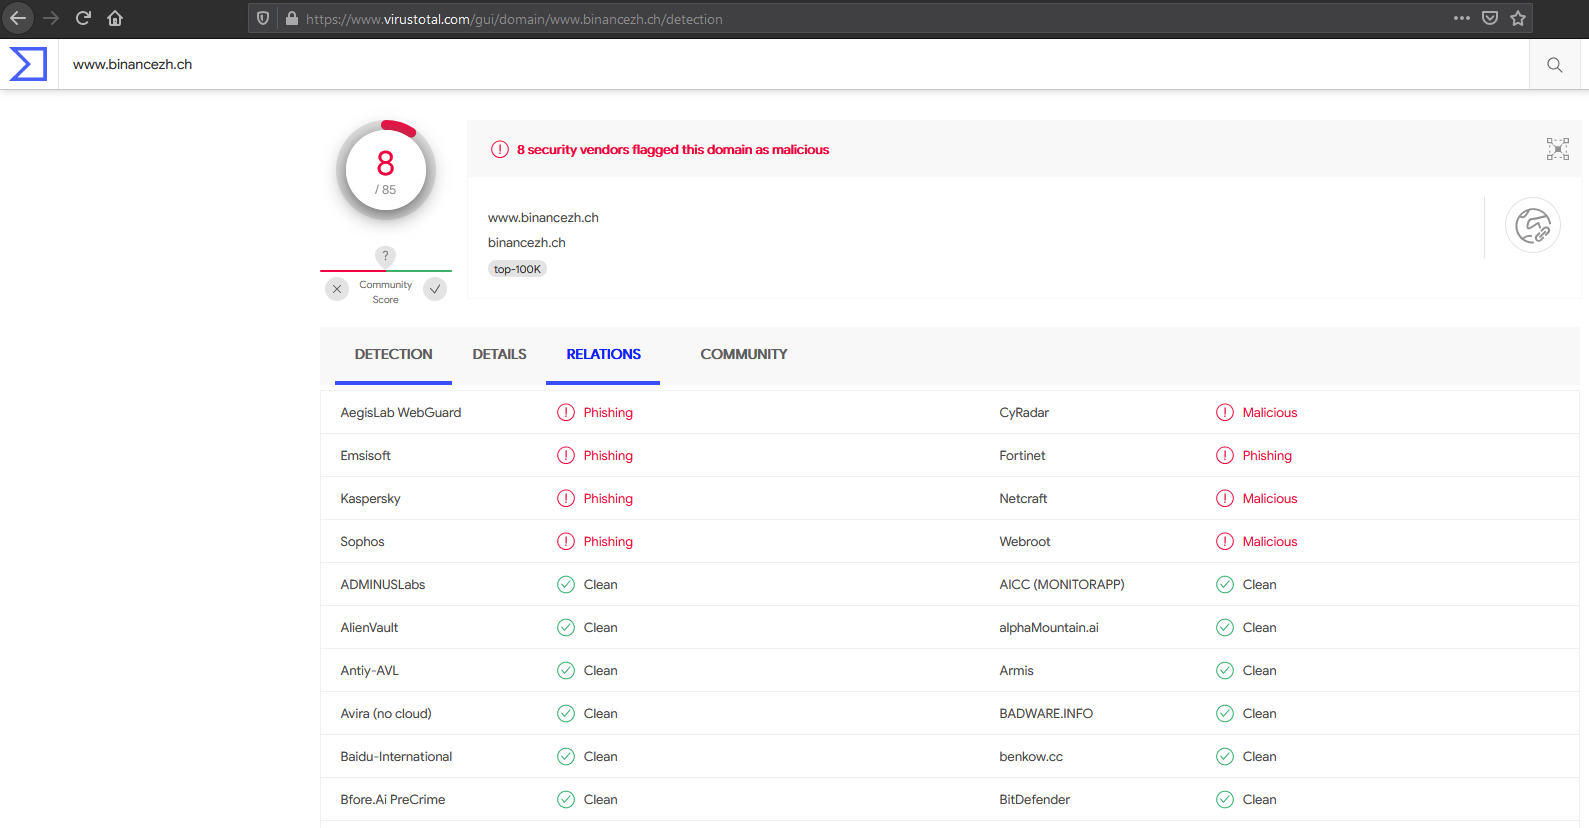Open browser home page icon

[x=115, y=18]
